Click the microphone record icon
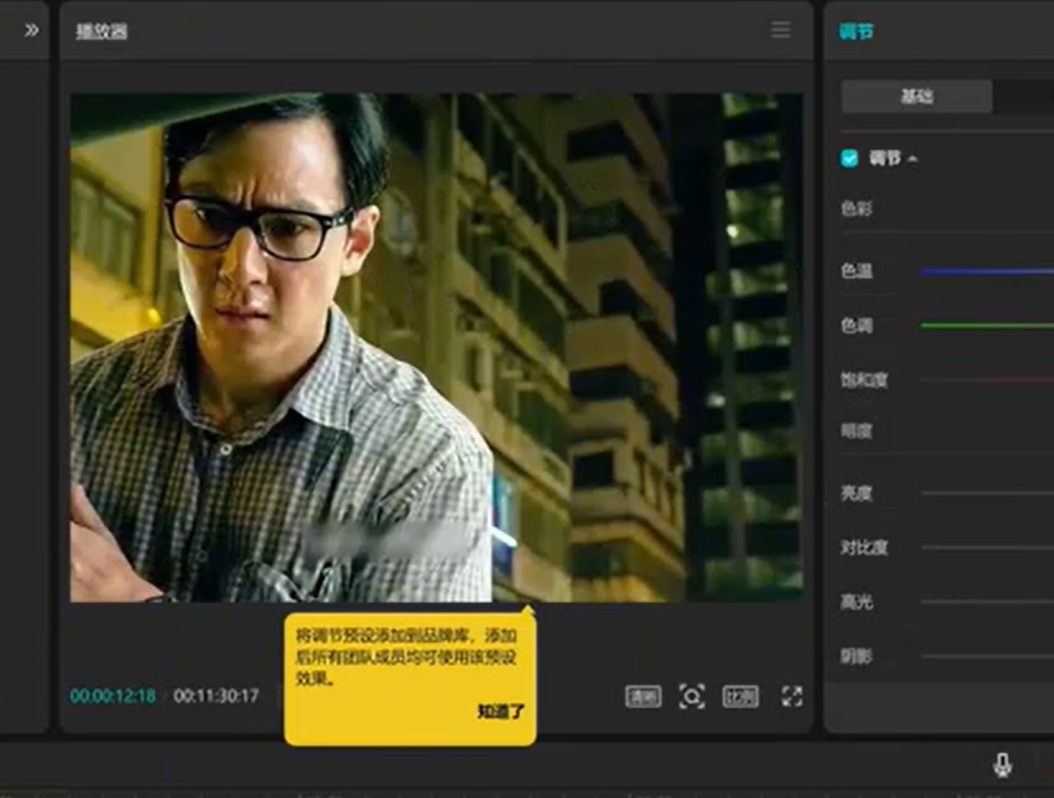Image resolution: width=1054 pixels, height=798 pixels. coord(1002,765)
